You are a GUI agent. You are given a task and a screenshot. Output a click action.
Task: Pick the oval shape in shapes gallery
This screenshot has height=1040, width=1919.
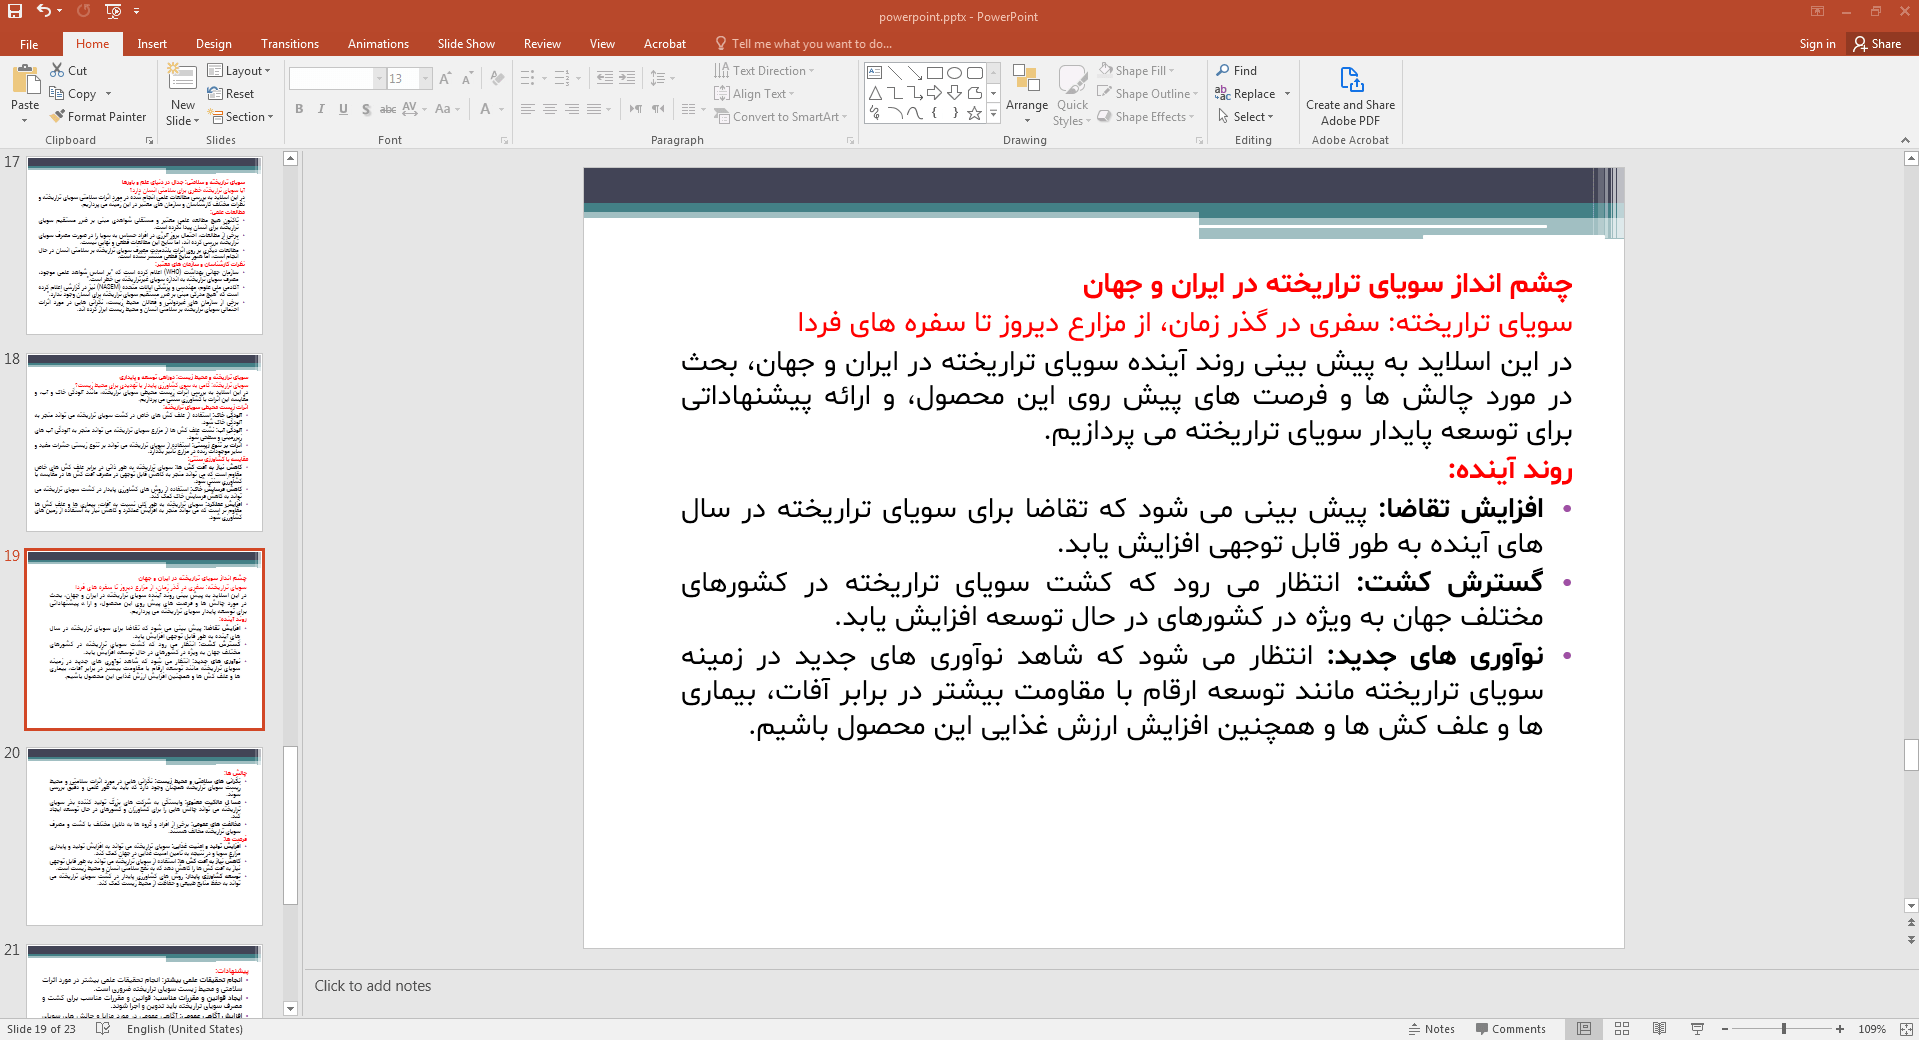[x=955, y=73]
